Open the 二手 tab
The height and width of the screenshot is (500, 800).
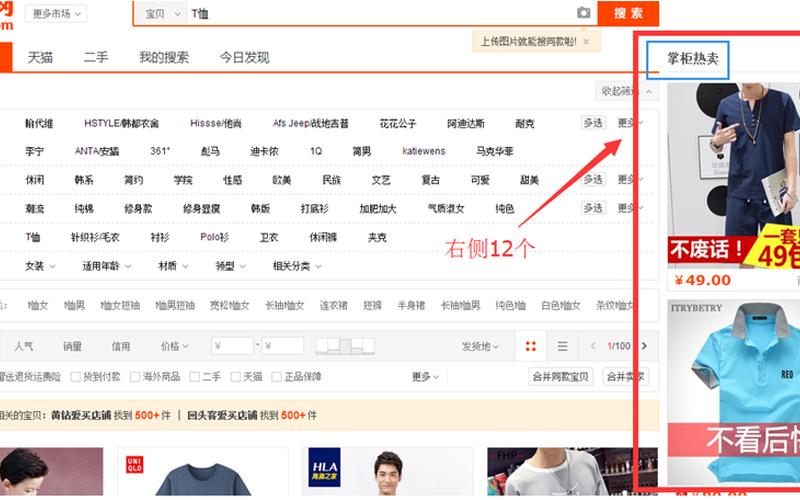point(96,58)
